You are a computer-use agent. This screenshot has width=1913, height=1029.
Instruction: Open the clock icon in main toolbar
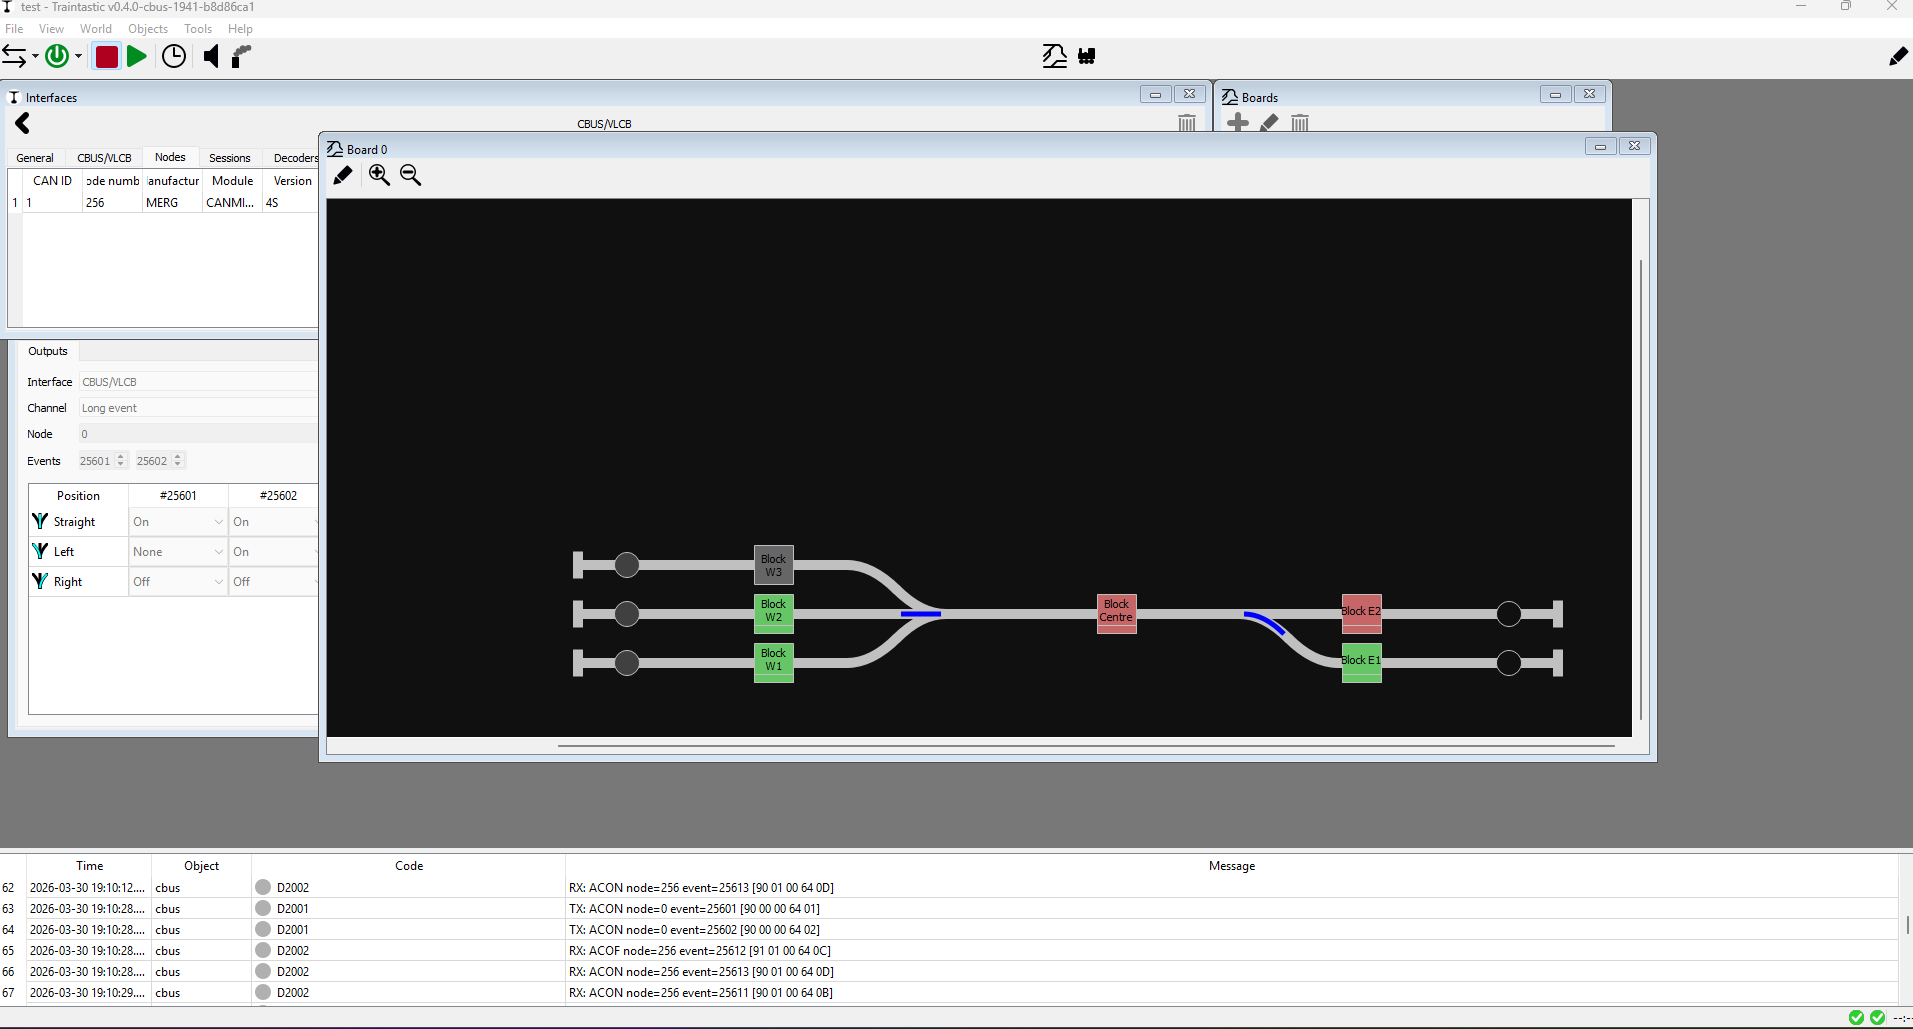click(x=174, y=57)
